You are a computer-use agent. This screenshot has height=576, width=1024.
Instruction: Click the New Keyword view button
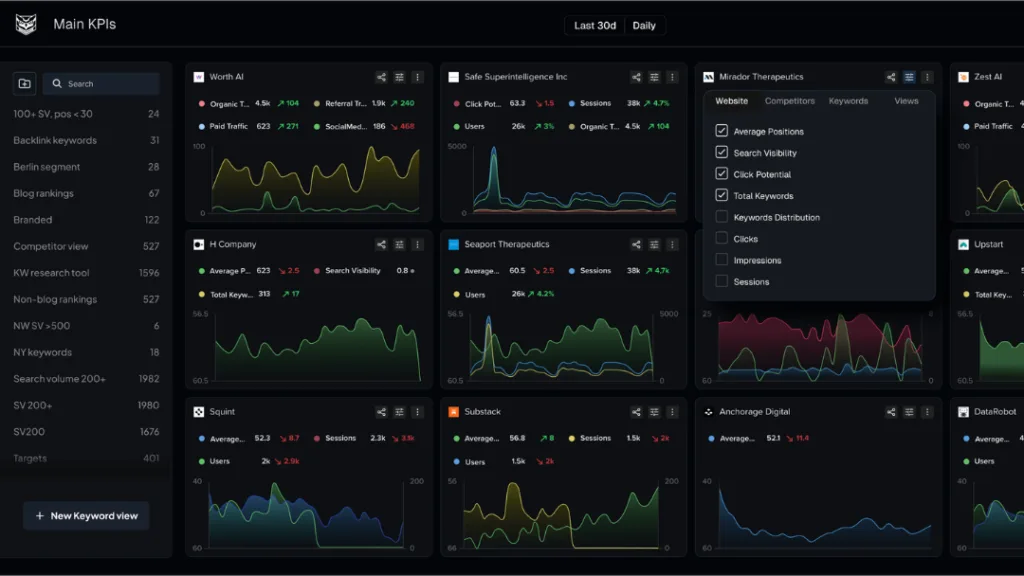coord(86,516)
